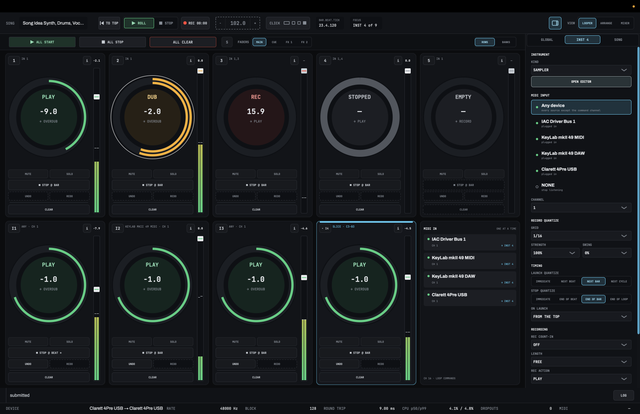The width and height of the screenshot is (640, 414).
Task: Click loop 2 DUB circular dial
Action: click(152, 117)
